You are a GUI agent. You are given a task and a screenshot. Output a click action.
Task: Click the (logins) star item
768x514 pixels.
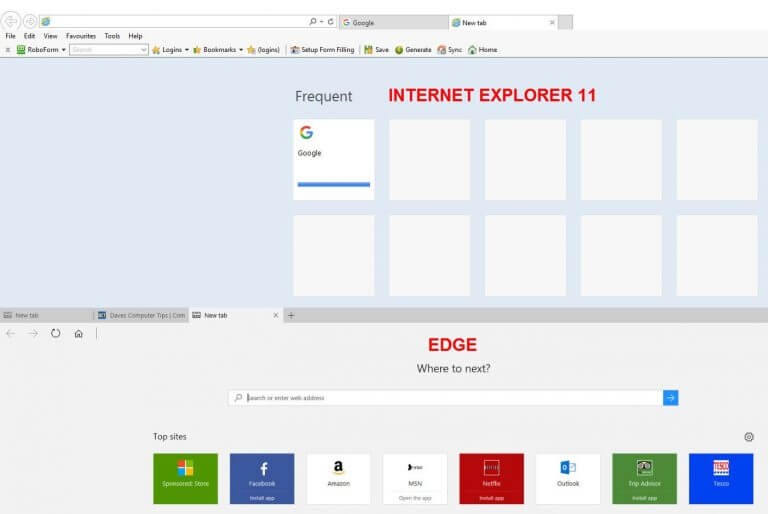[264, 49]
